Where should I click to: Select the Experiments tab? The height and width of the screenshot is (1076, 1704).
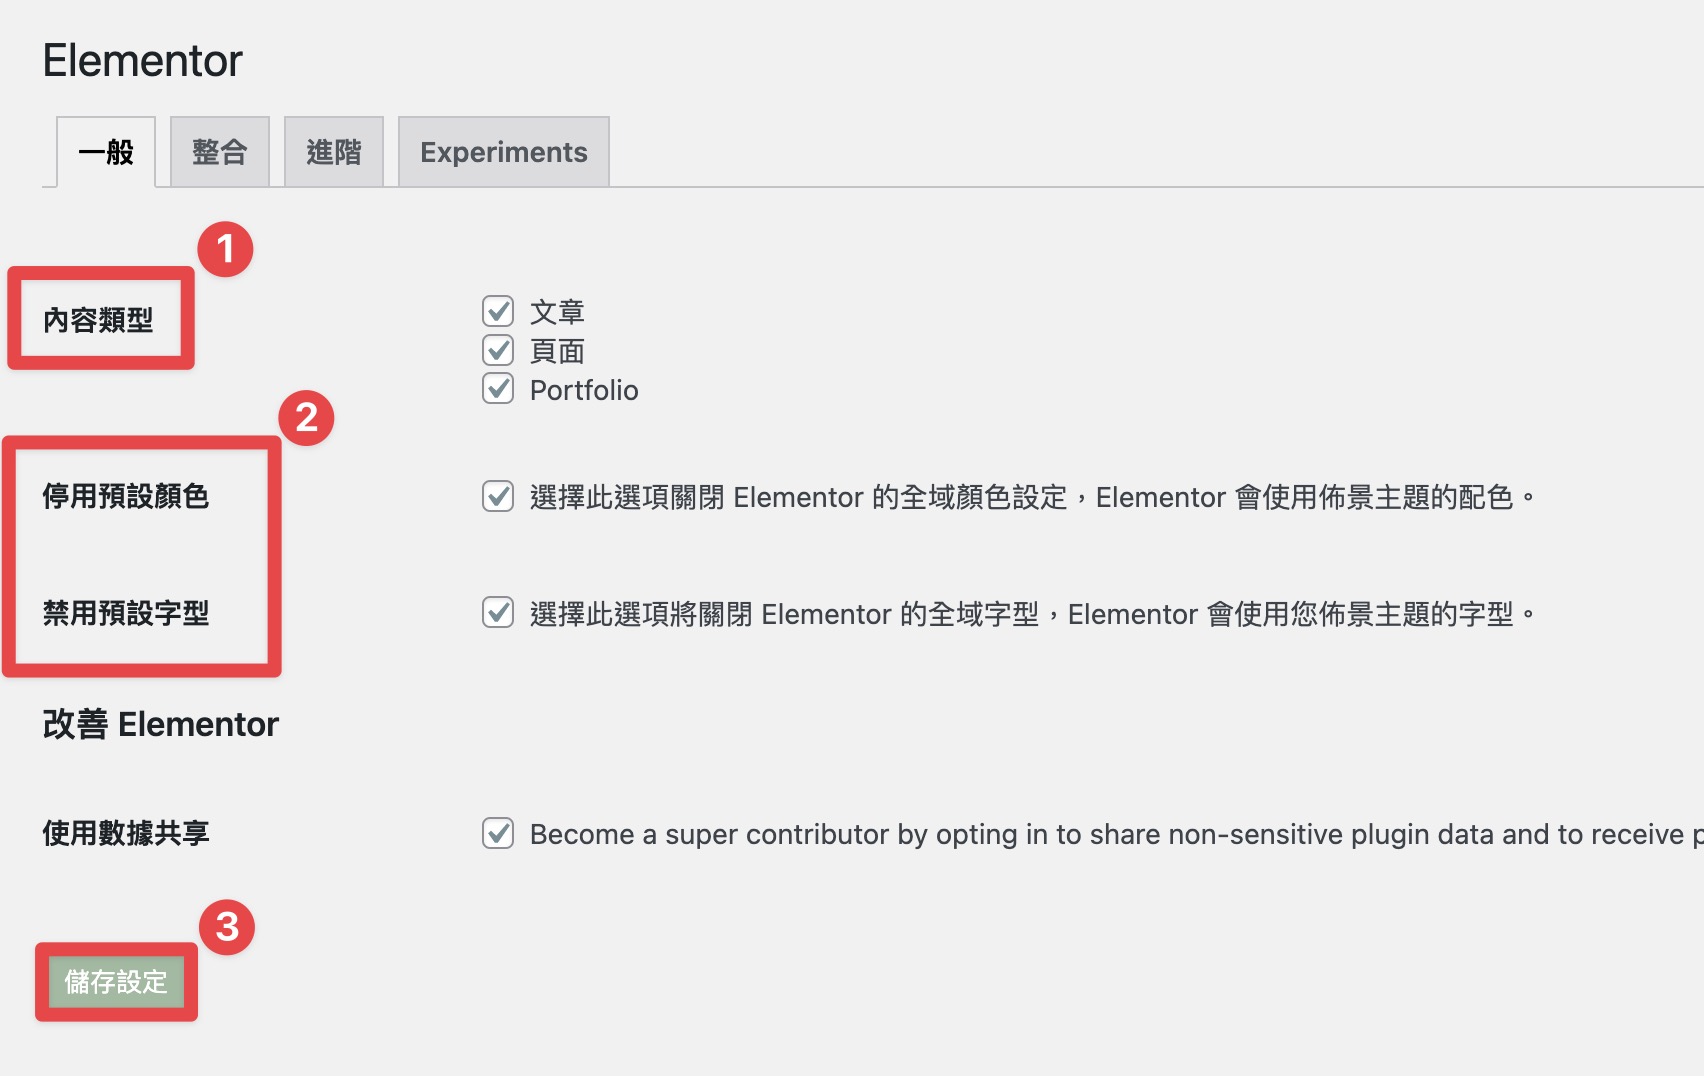coord(504,152)
